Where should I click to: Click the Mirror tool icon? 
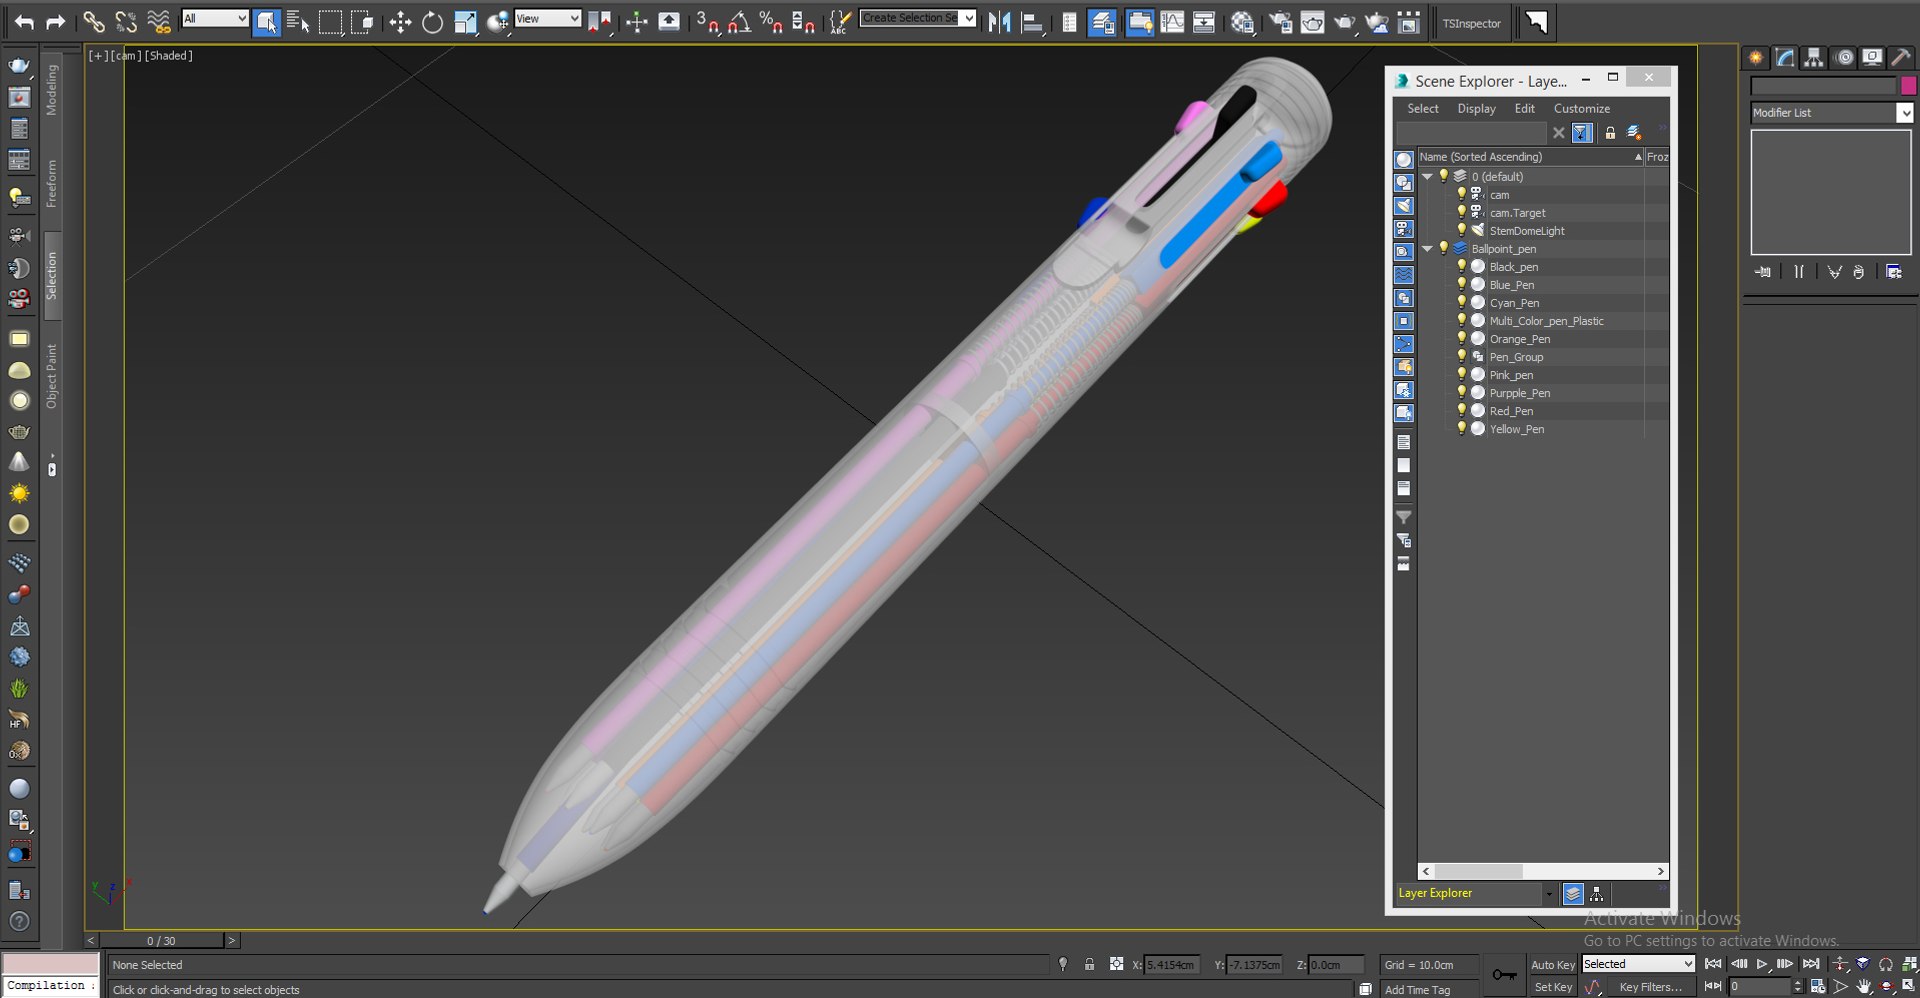(x=999, y=21)
